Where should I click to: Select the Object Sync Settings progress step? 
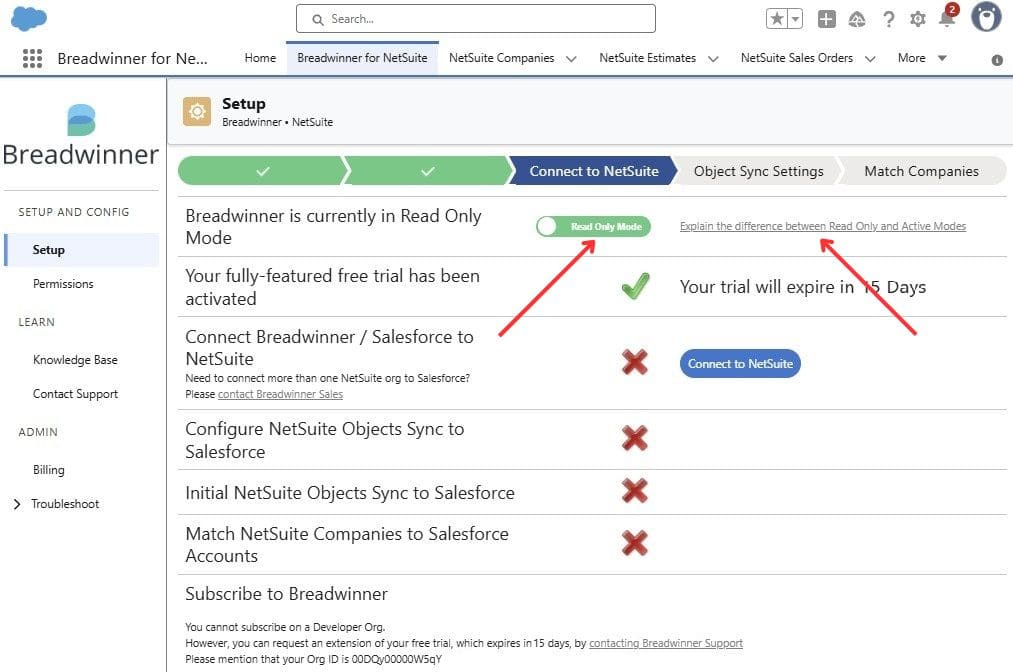pyautogui.click(x=758, y=171)
